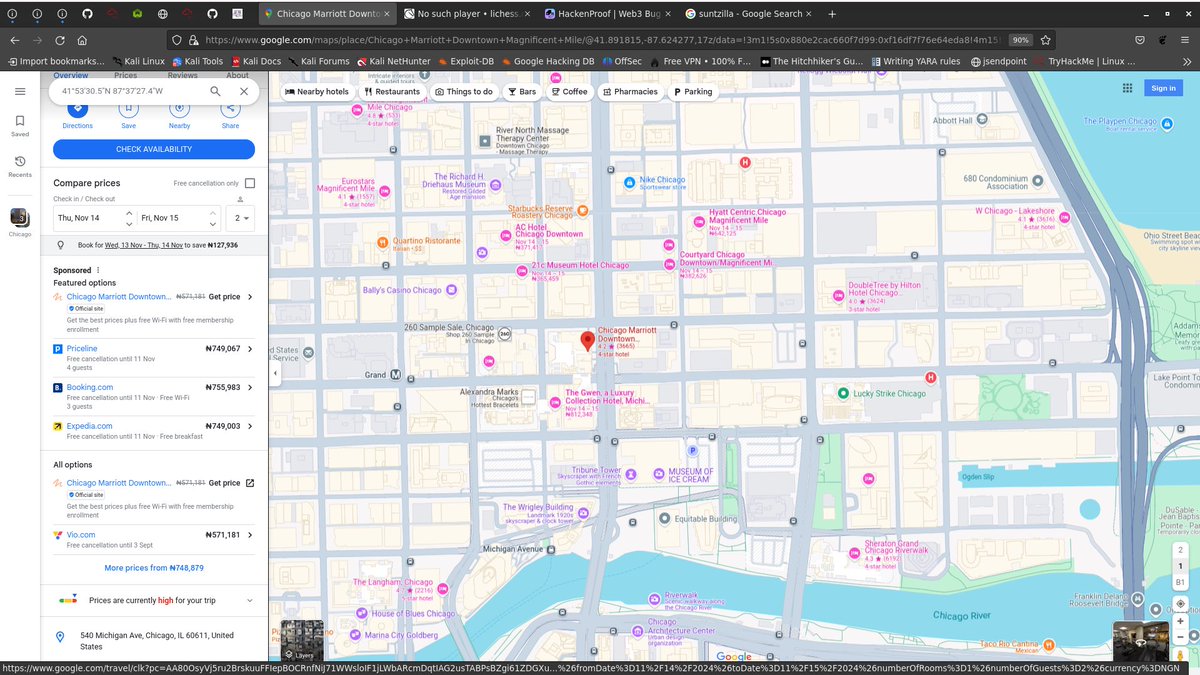Zoom in with the plus button
Screen dimensions: 1200x675
click(x=1181, y=621)
